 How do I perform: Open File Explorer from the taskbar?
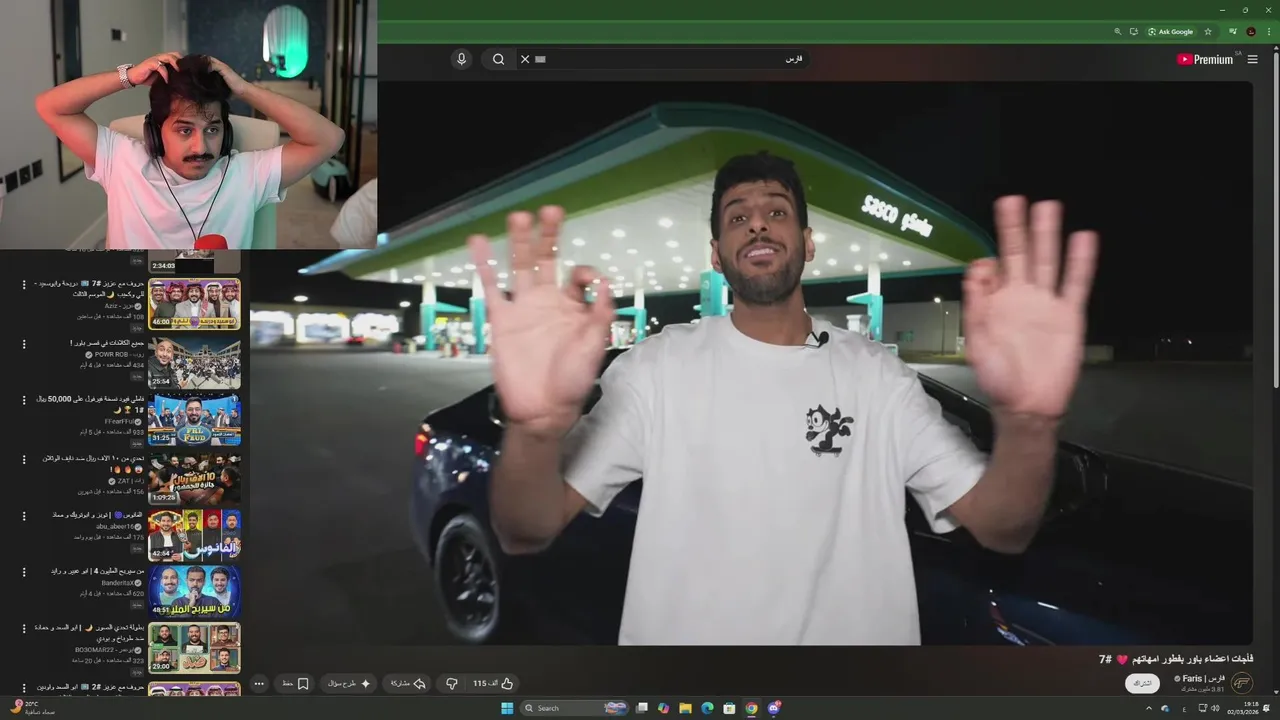tap(685, 708)
